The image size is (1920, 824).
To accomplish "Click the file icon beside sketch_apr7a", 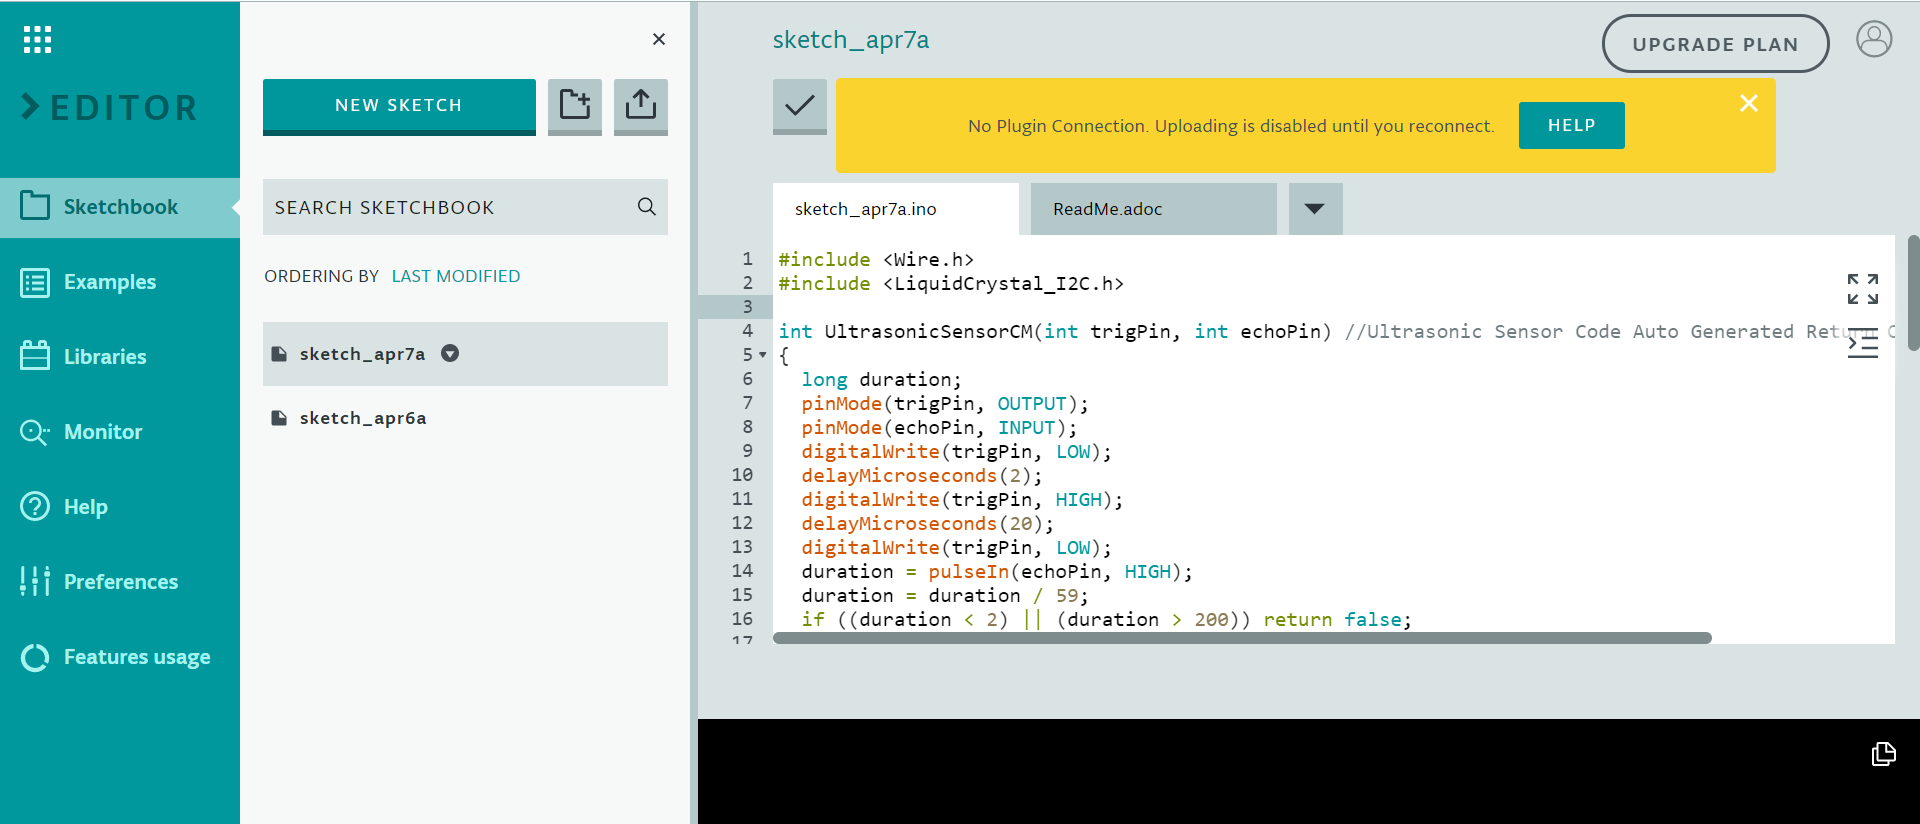I will [280, 354].
